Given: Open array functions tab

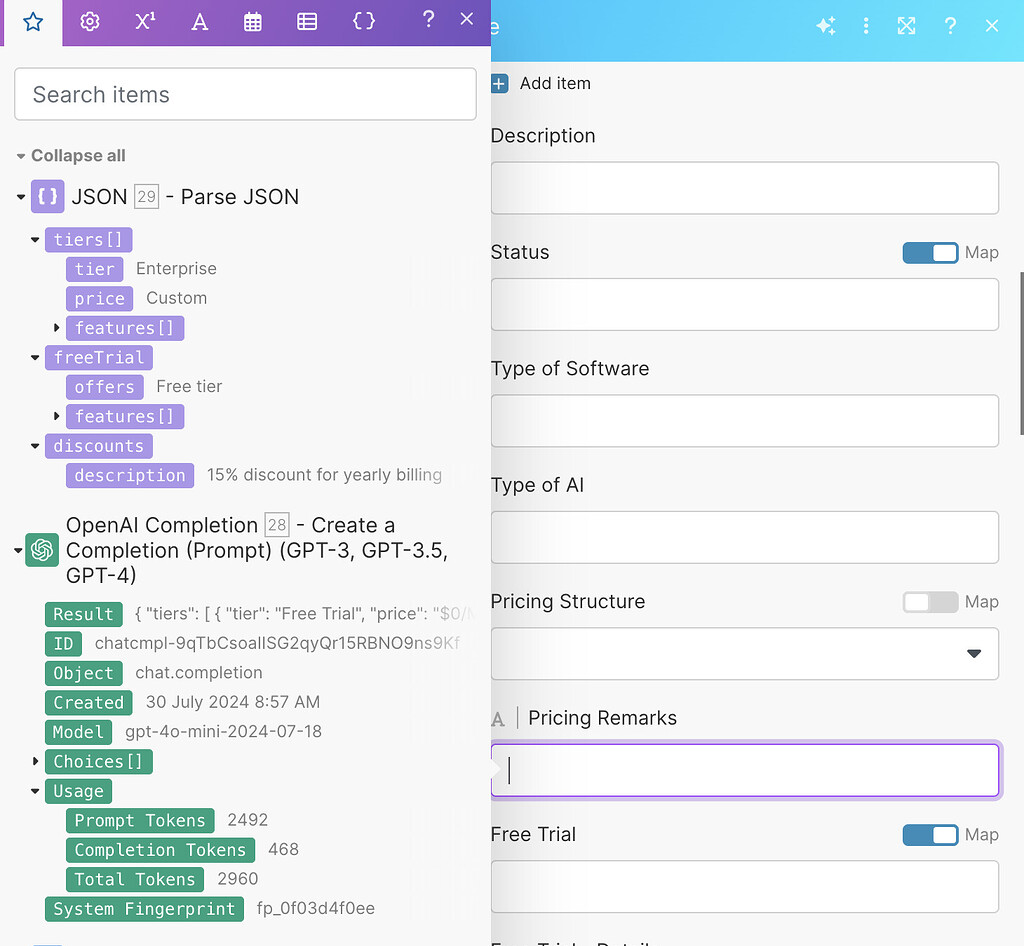Looking at the screenshot, I should [x=308, y=22].
